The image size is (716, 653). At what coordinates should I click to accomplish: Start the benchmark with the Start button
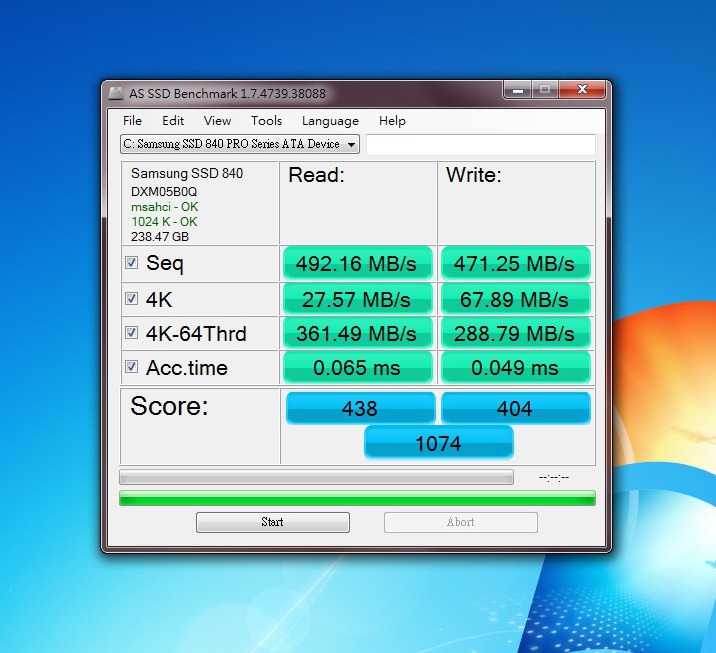(273, 522)
